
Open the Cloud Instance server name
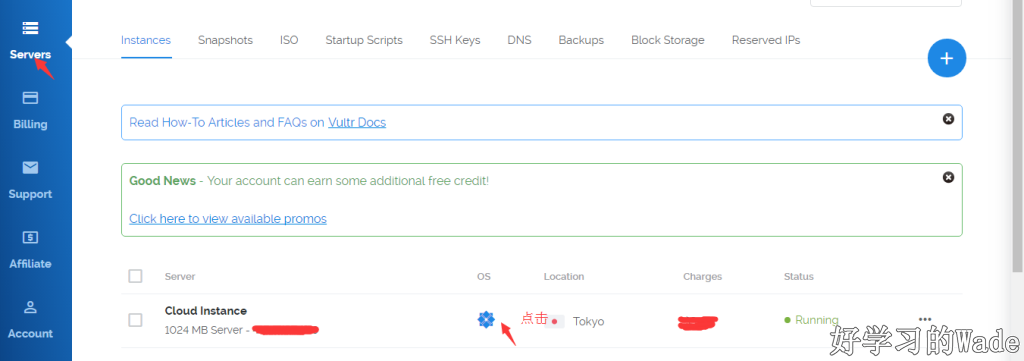(206, 311)
